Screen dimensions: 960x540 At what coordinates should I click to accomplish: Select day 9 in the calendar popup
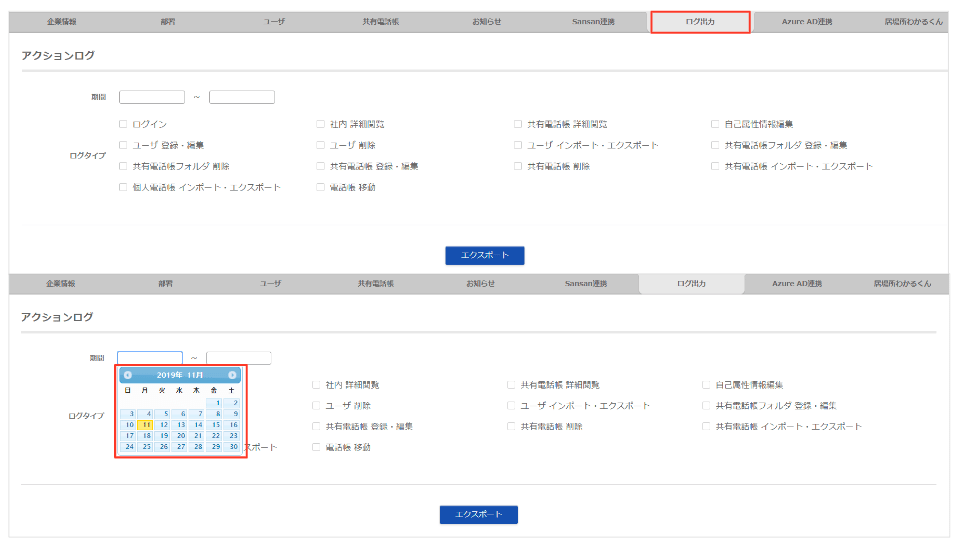point(231,414)
